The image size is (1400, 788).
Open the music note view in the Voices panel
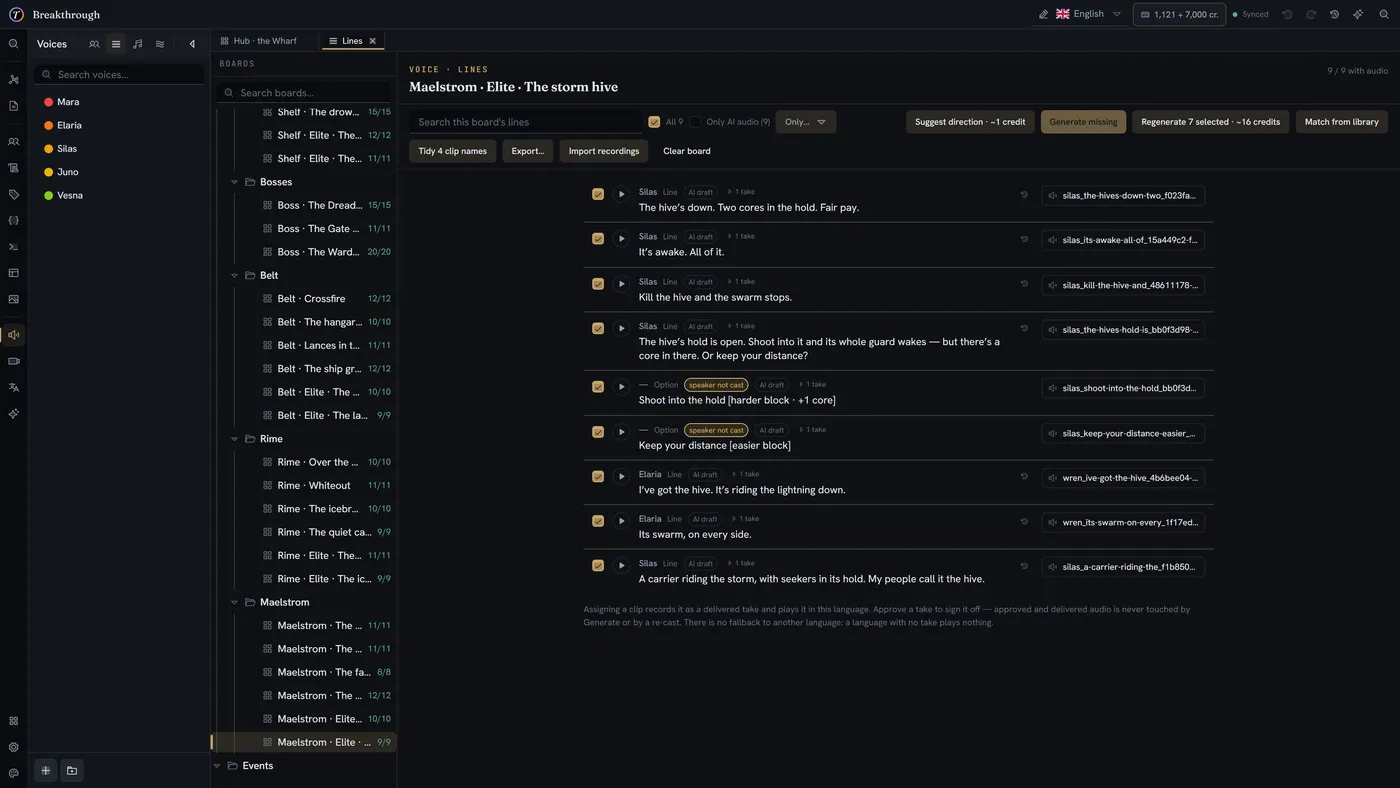tap(138, 44)
